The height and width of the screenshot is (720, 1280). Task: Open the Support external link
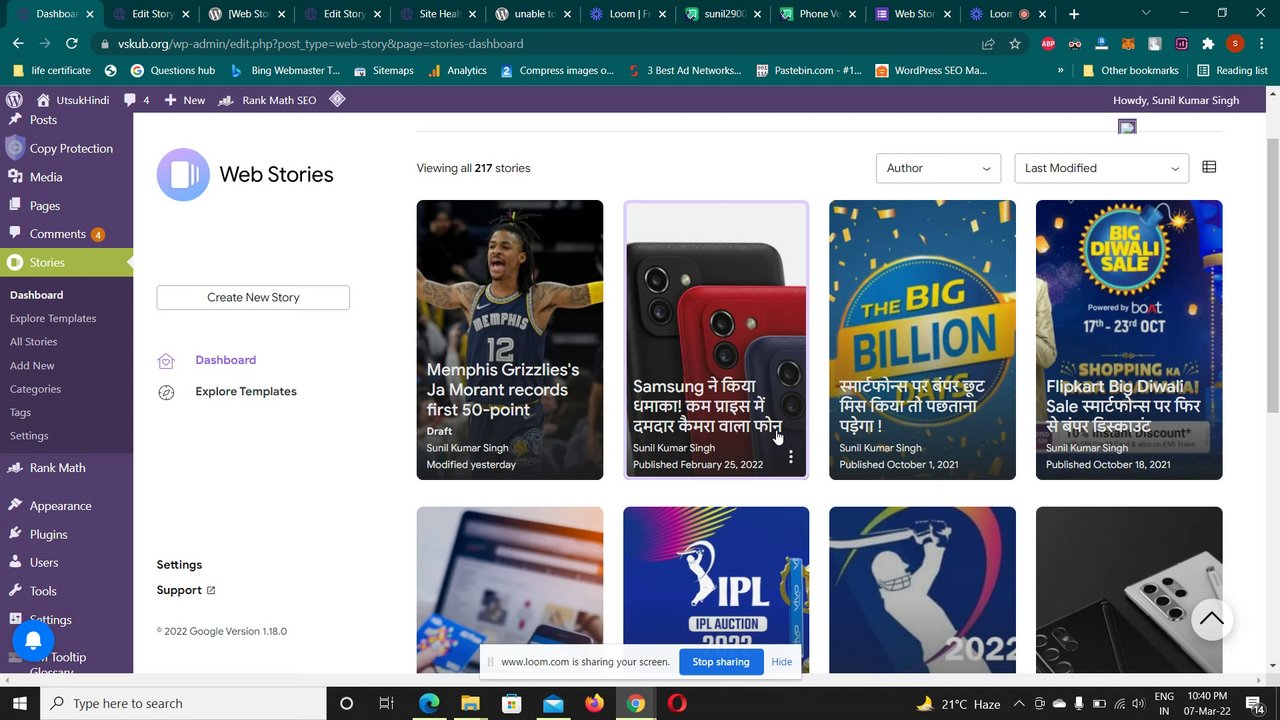point(186,590)
